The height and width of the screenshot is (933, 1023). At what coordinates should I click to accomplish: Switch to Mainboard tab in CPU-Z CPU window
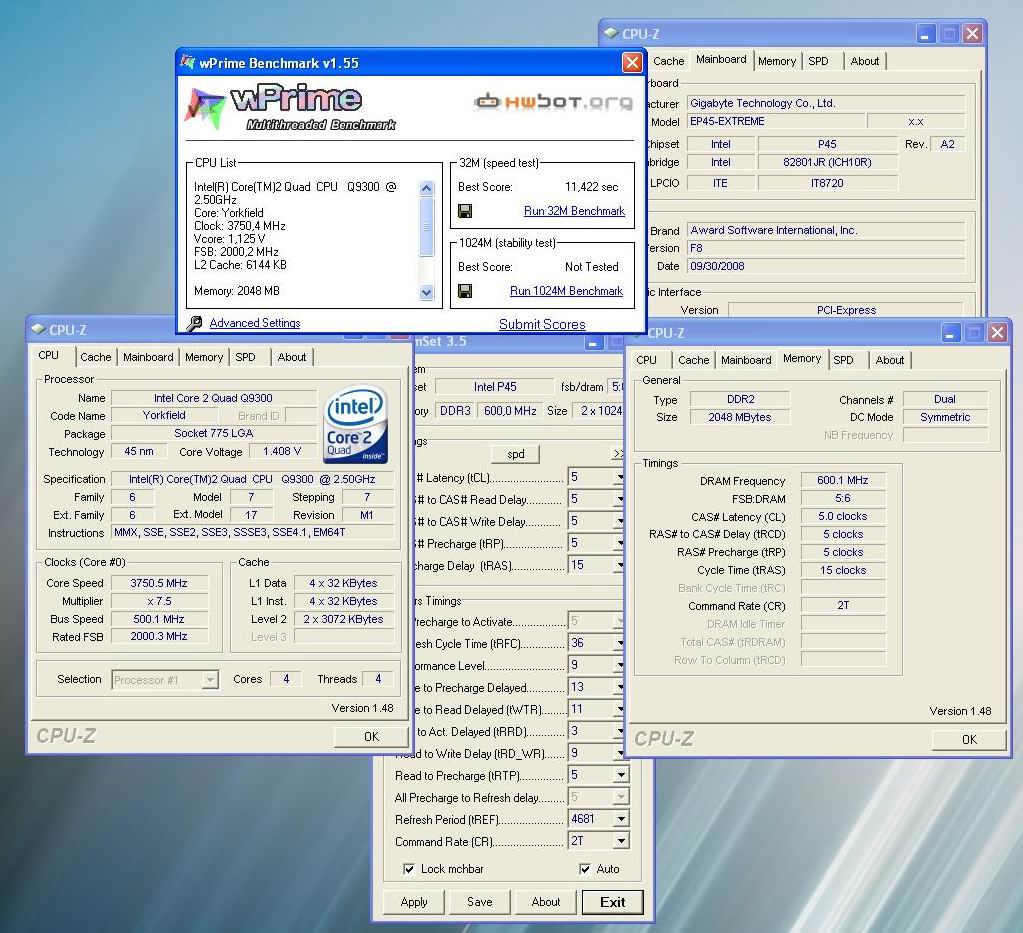148,357
